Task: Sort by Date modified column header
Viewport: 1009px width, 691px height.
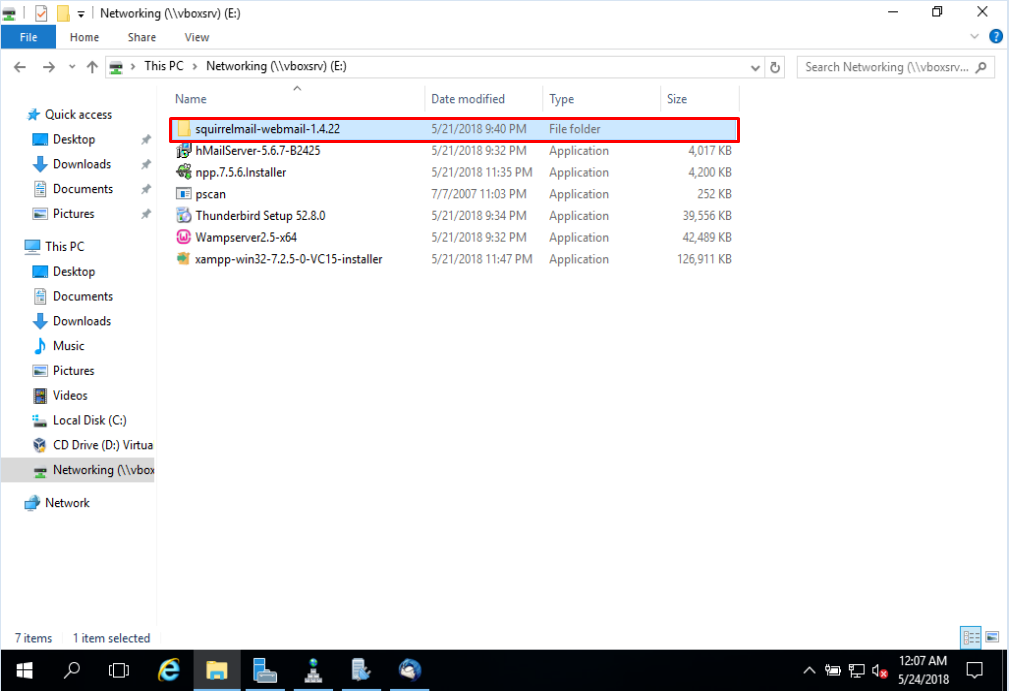Action: [468, 99]
